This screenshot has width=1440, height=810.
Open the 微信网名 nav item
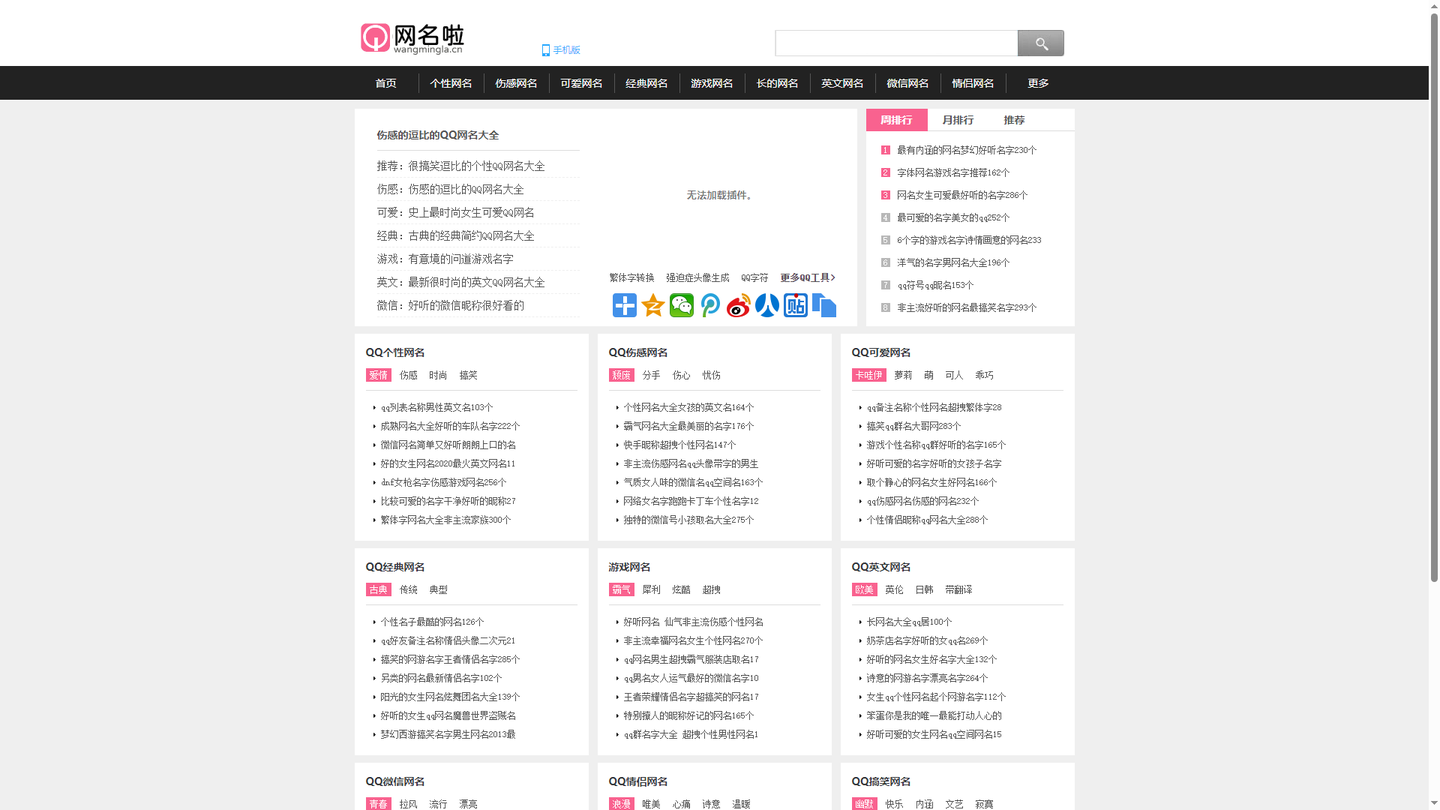[x=907, y=83]
